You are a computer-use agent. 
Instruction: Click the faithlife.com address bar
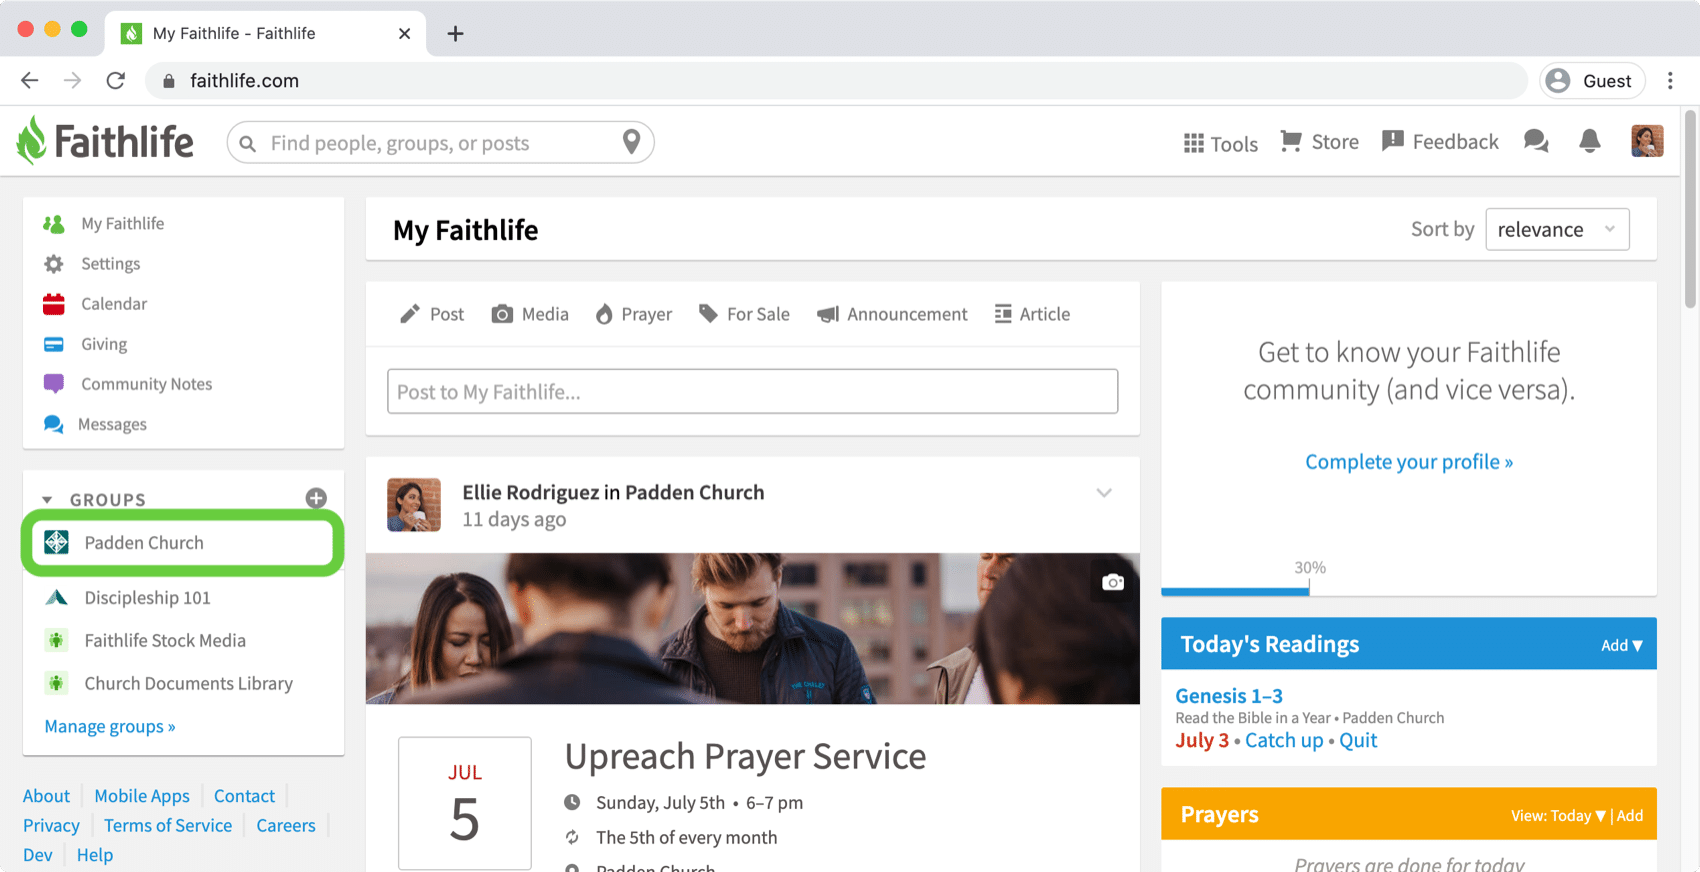pos(836,81)
